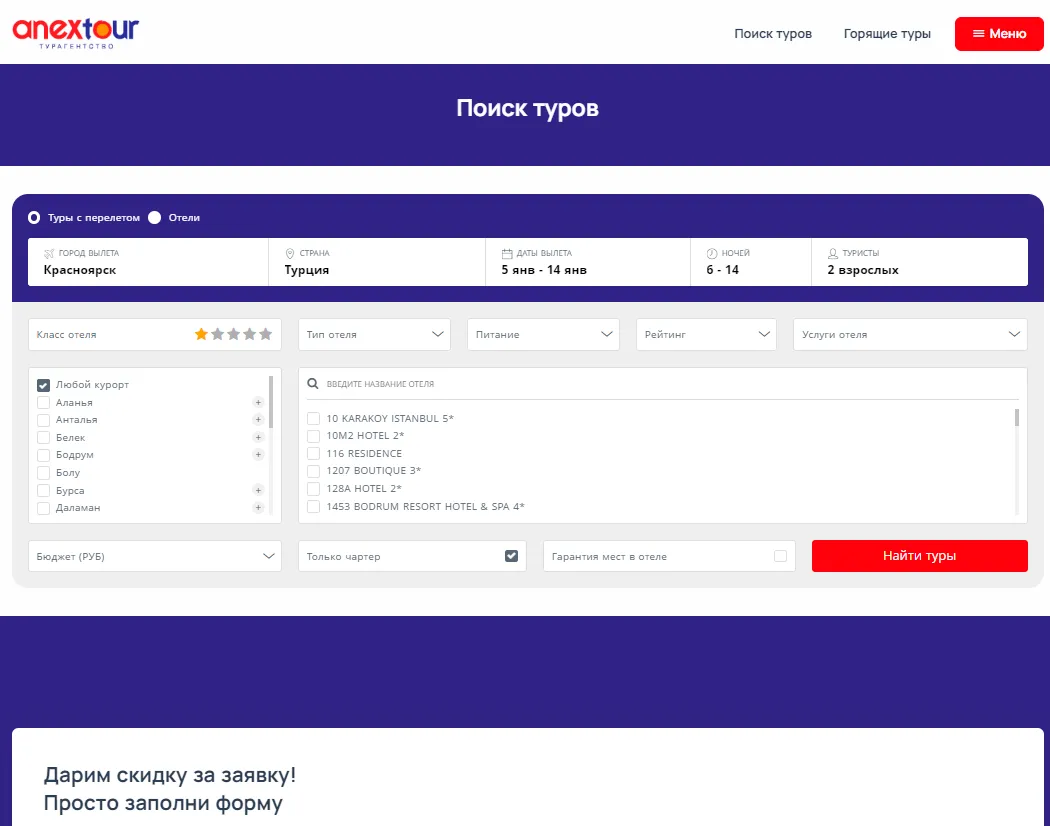Check the 1207 BOUTIQUE 3* hotel
Screen dimensions: 1050x826
(313, 471)
